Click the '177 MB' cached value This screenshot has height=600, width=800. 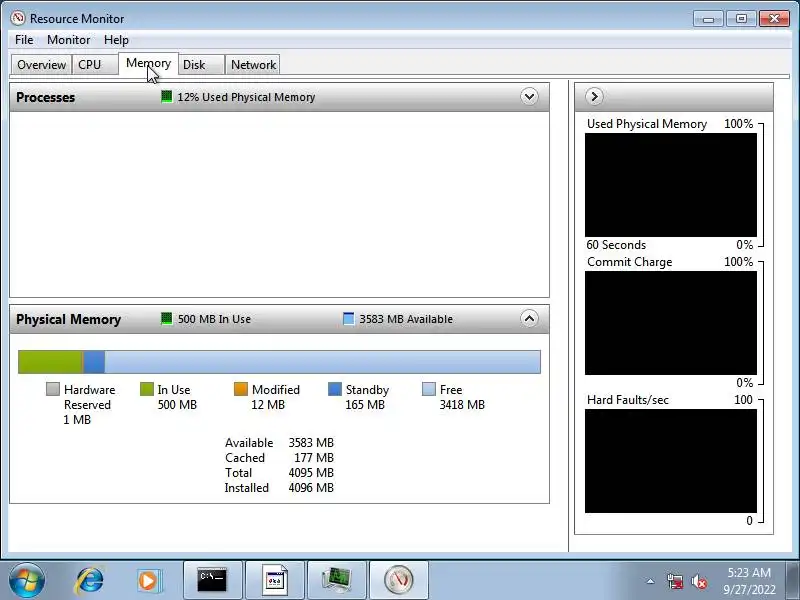[x=314, y=458]
